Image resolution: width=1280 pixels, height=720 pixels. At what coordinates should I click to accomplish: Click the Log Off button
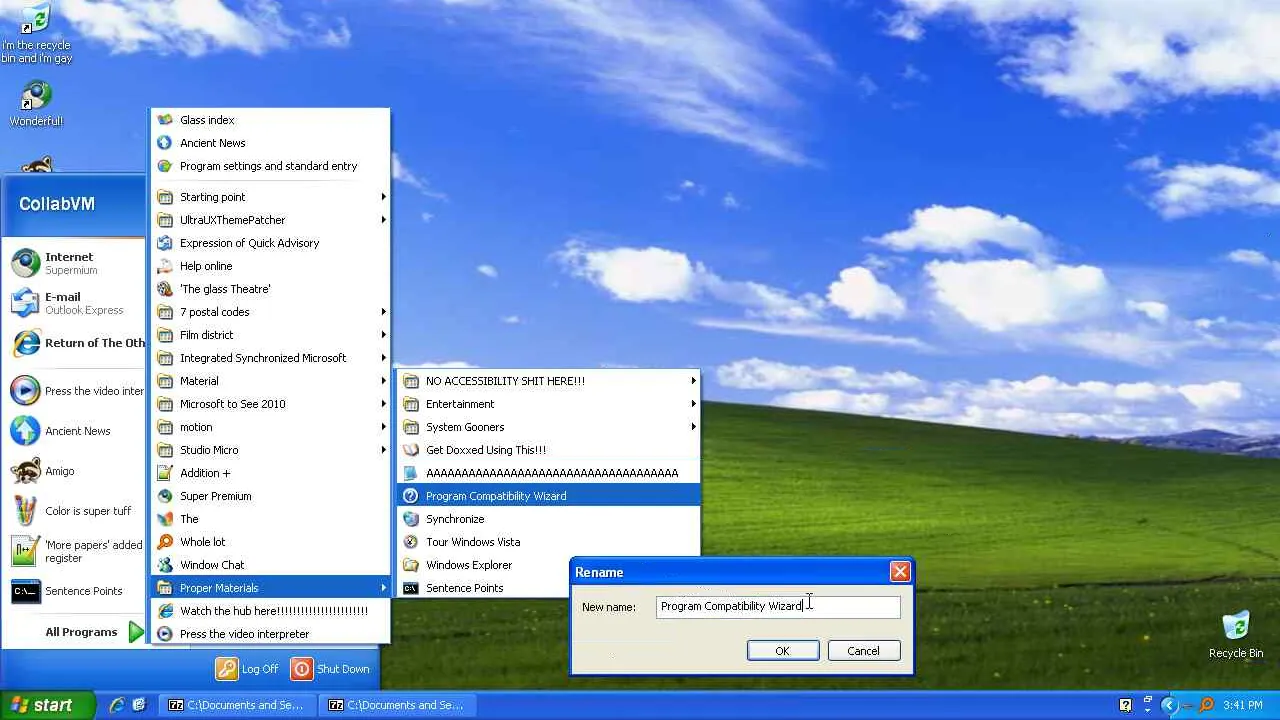247,669
